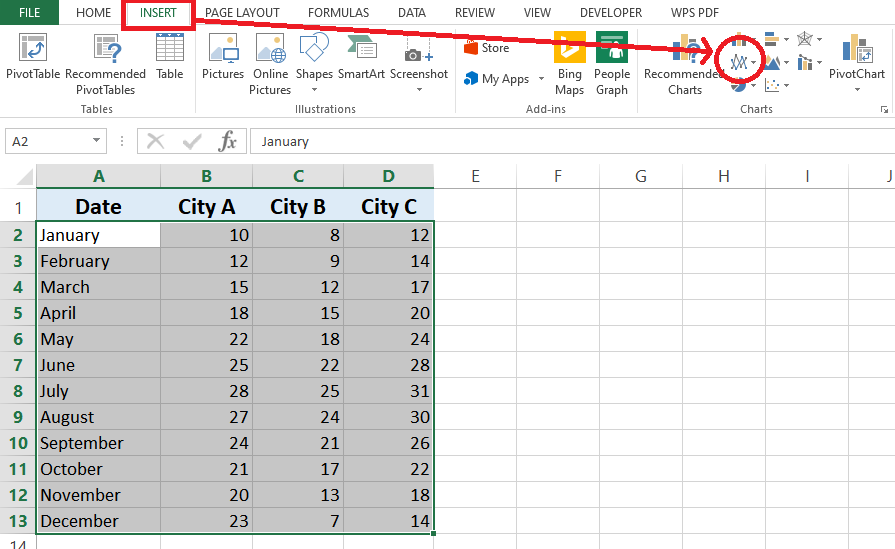Expand the PivotChart dropdown arrow

point(857,90)
